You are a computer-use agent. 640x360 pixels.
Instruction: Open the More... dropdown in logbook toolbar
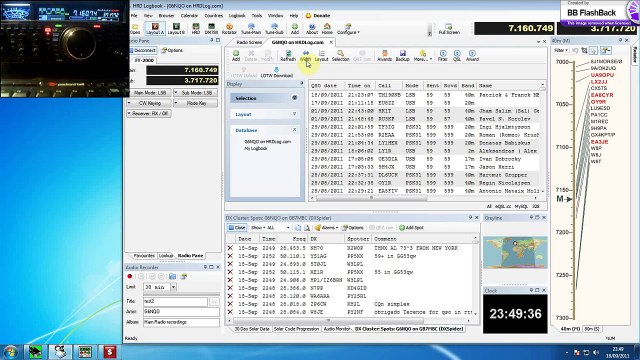tap(422, 56)
